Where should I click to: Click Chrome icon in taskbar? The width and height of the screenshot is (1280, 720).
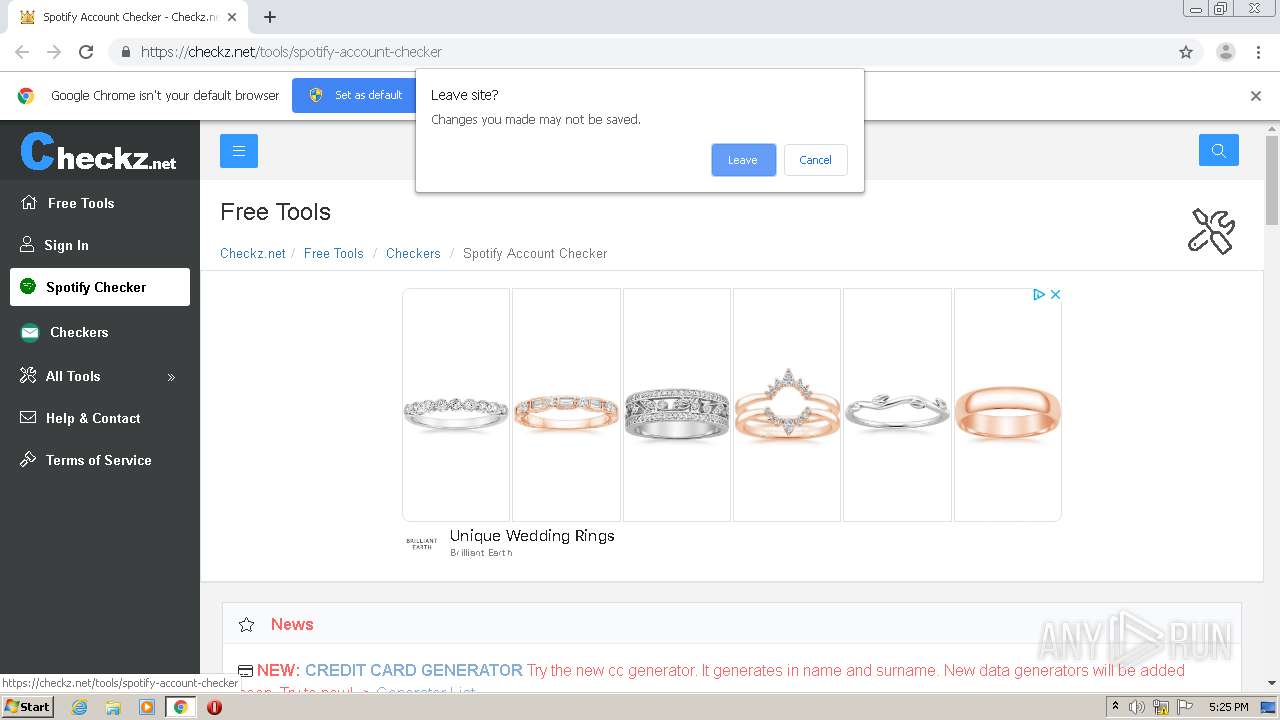tap(180, 707)
